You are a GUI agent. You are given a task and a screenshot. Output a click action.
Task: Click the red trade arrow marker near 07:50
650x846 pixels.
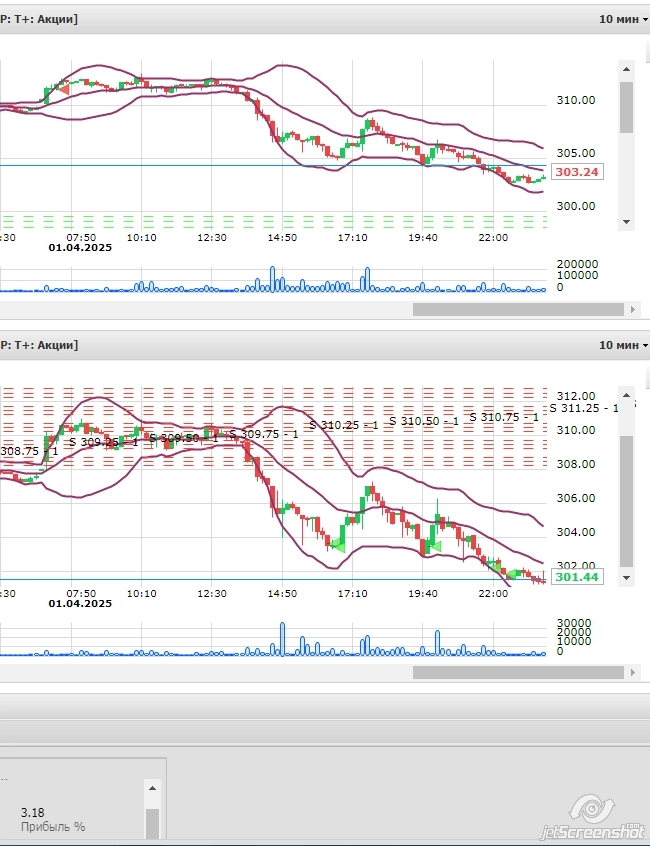[x=63, y=90]
